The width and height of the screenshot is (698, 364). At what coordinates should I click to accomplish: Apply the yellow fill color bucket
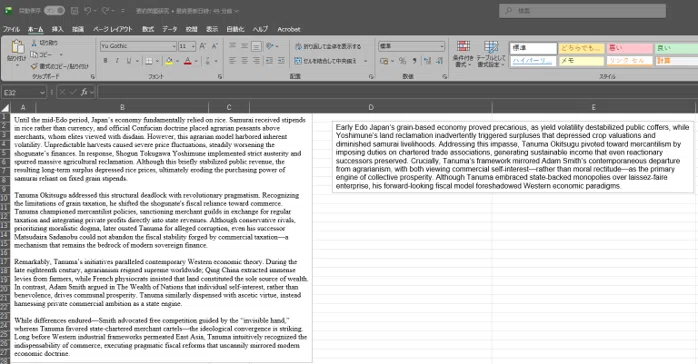[169, 61]
